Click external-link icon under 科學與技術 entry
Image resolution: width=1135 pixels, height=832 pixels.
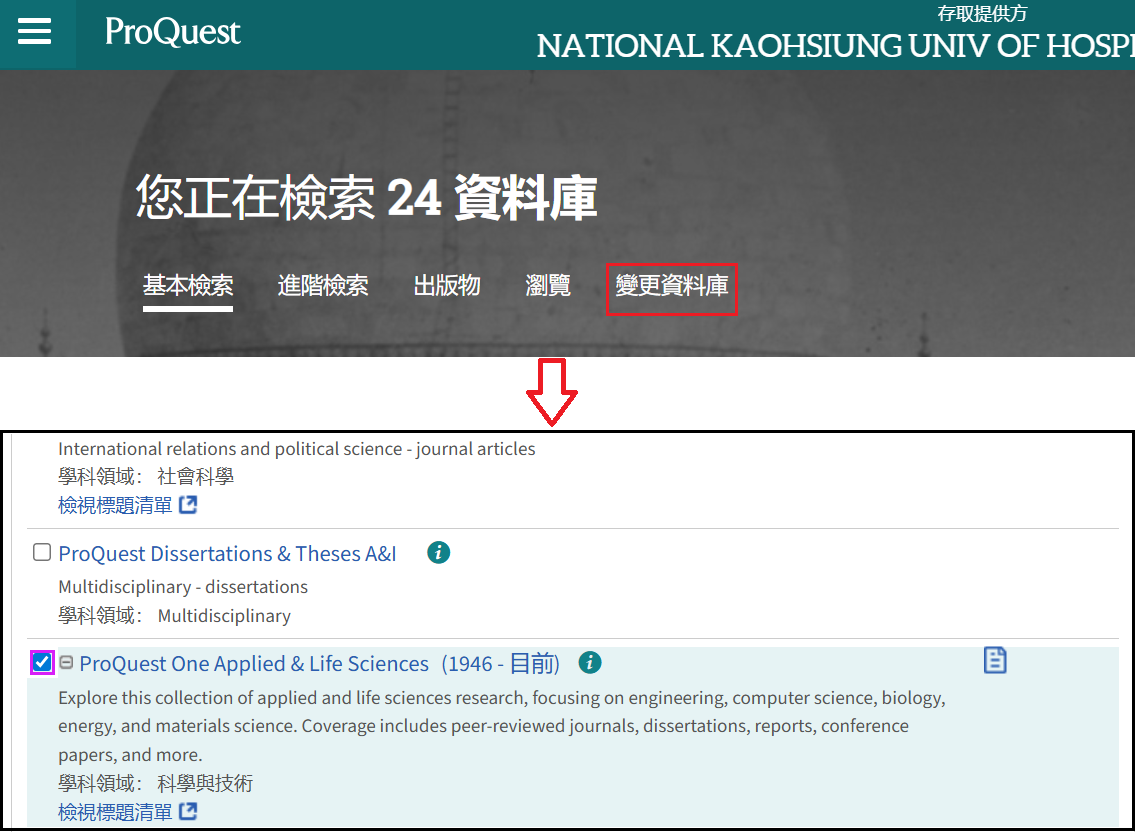click(188, 811)
